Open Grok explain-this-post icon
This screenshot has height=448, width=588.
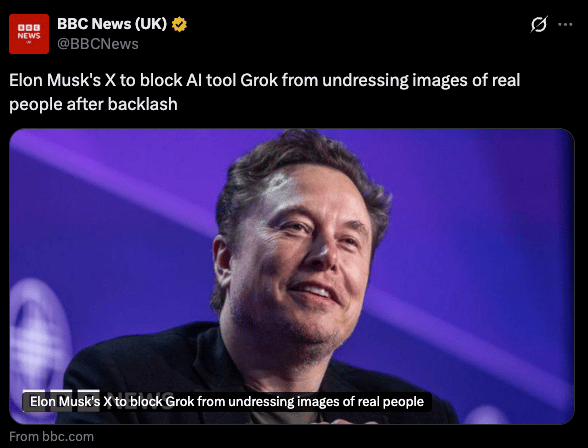point(539,24)
